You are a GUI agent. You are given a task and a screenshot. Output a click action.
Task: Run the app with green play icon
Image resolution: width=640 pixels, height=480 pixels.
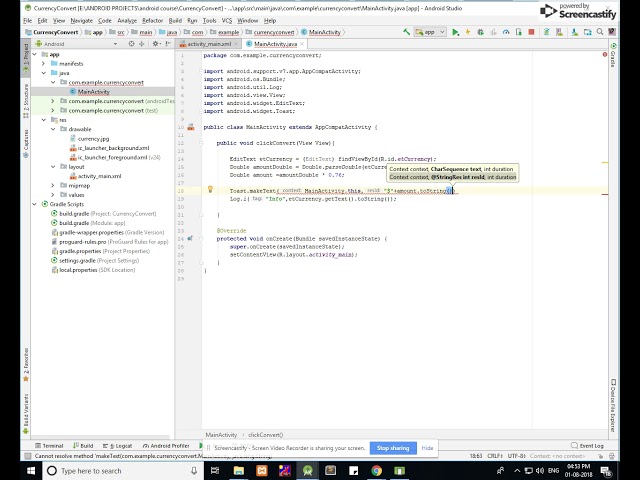point(456,32)
